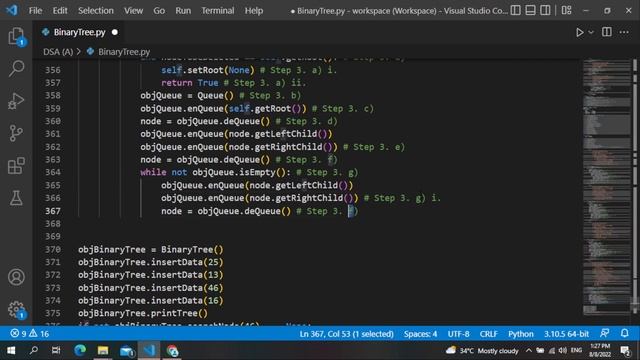Toggle the secondary side bar layout

545,10
